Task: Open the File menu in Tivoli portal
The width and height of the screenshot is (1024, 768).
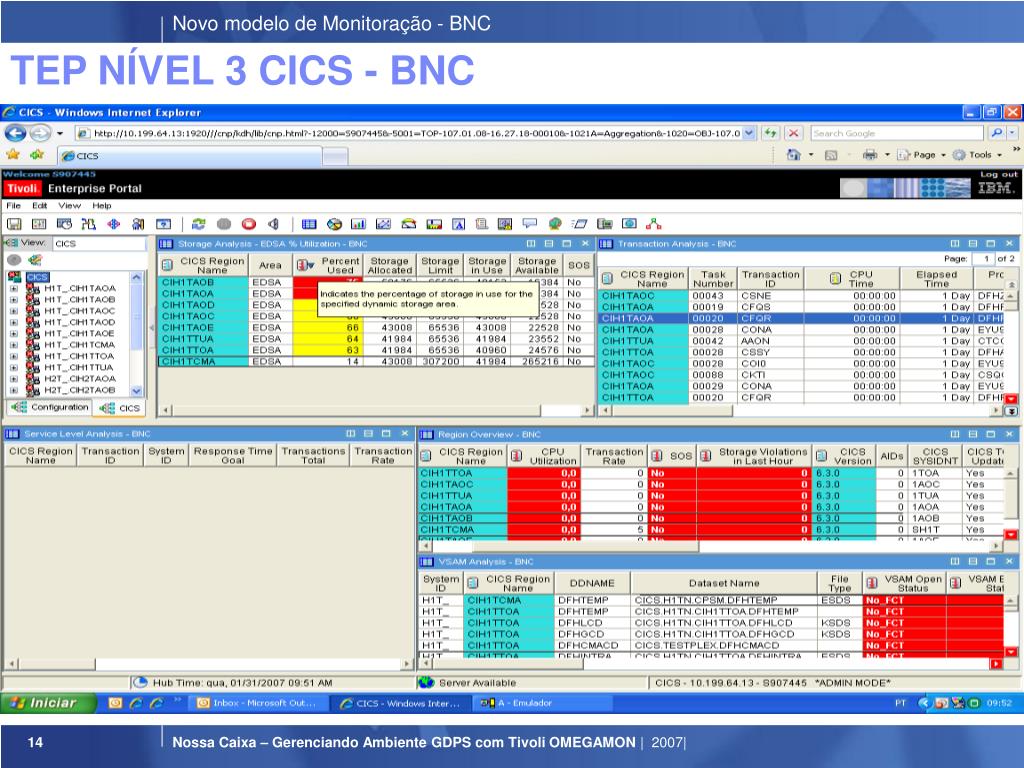Action: point(13,206)
